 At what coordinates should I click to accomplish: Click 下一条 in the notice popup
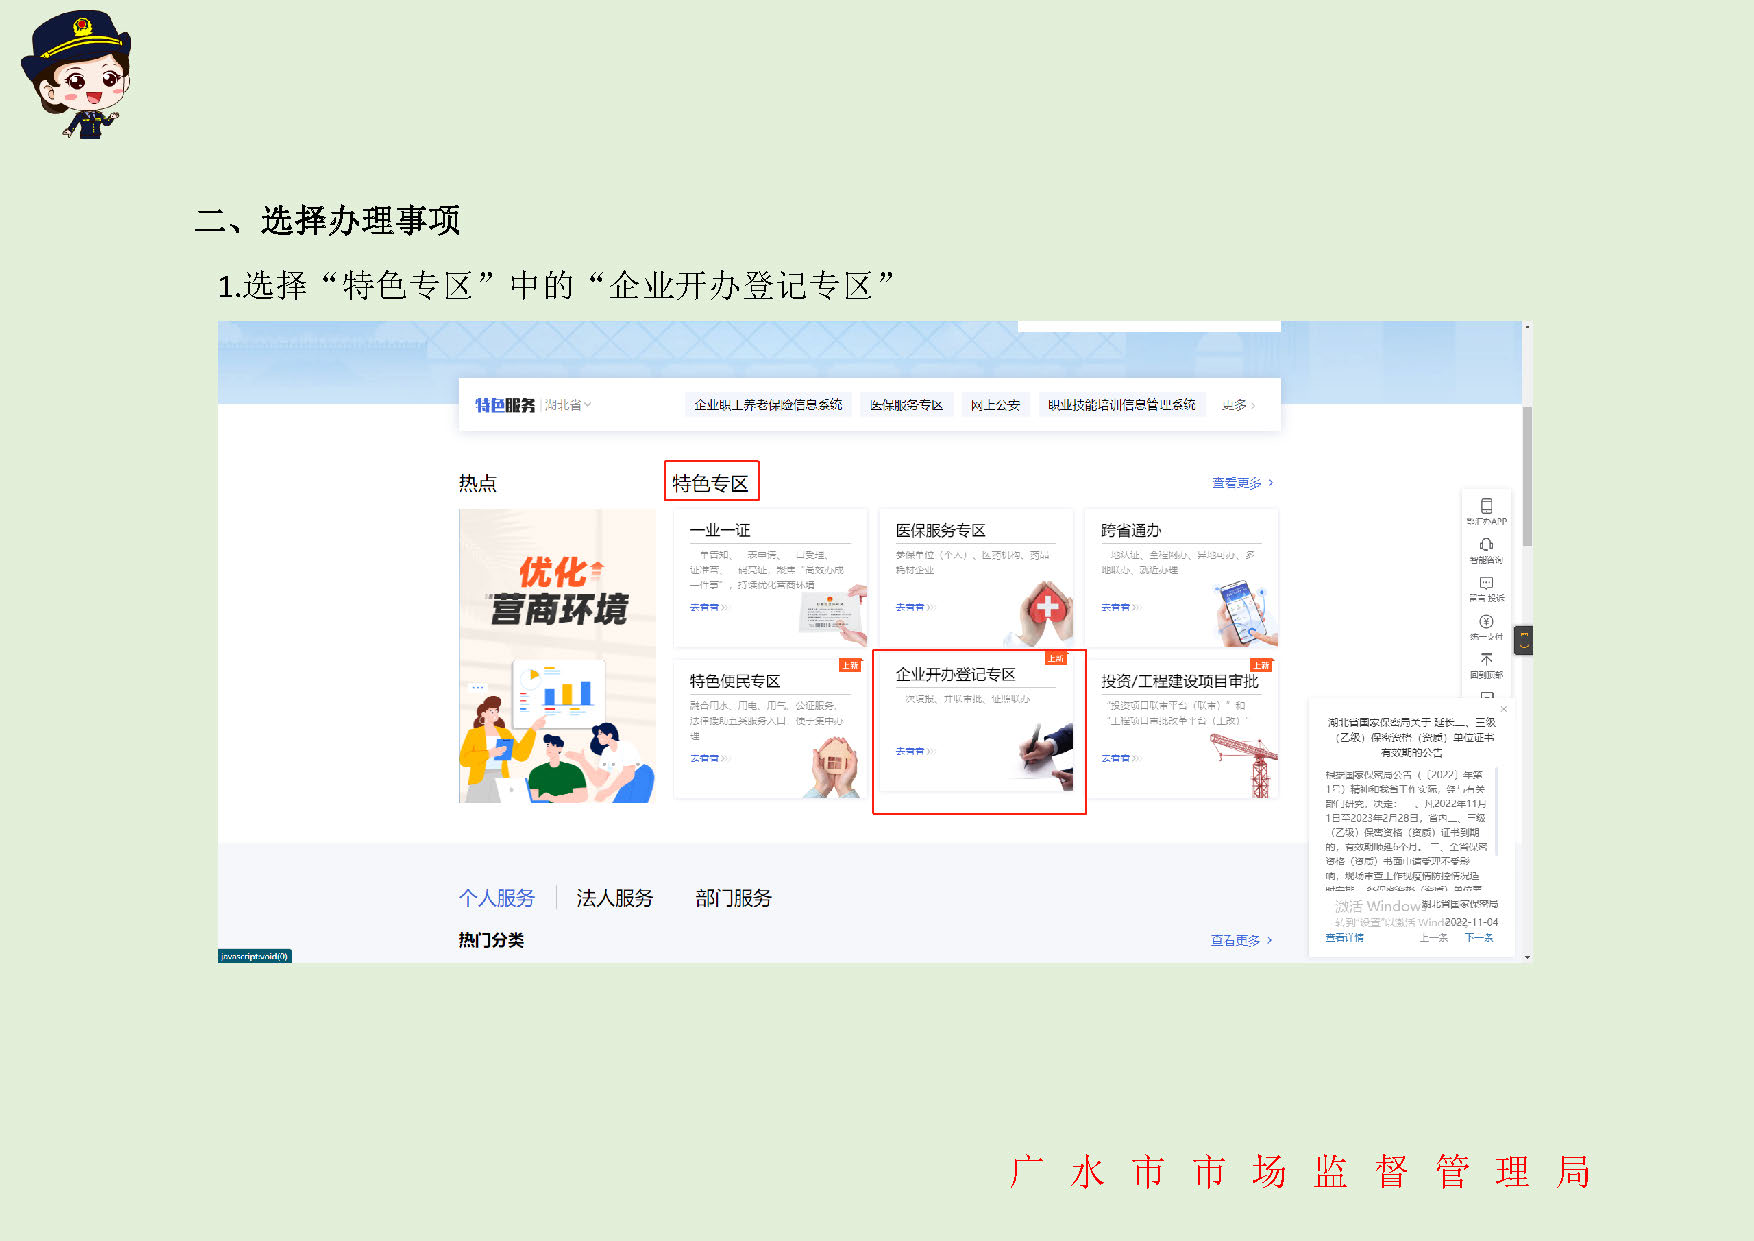tap(1479, 938)
